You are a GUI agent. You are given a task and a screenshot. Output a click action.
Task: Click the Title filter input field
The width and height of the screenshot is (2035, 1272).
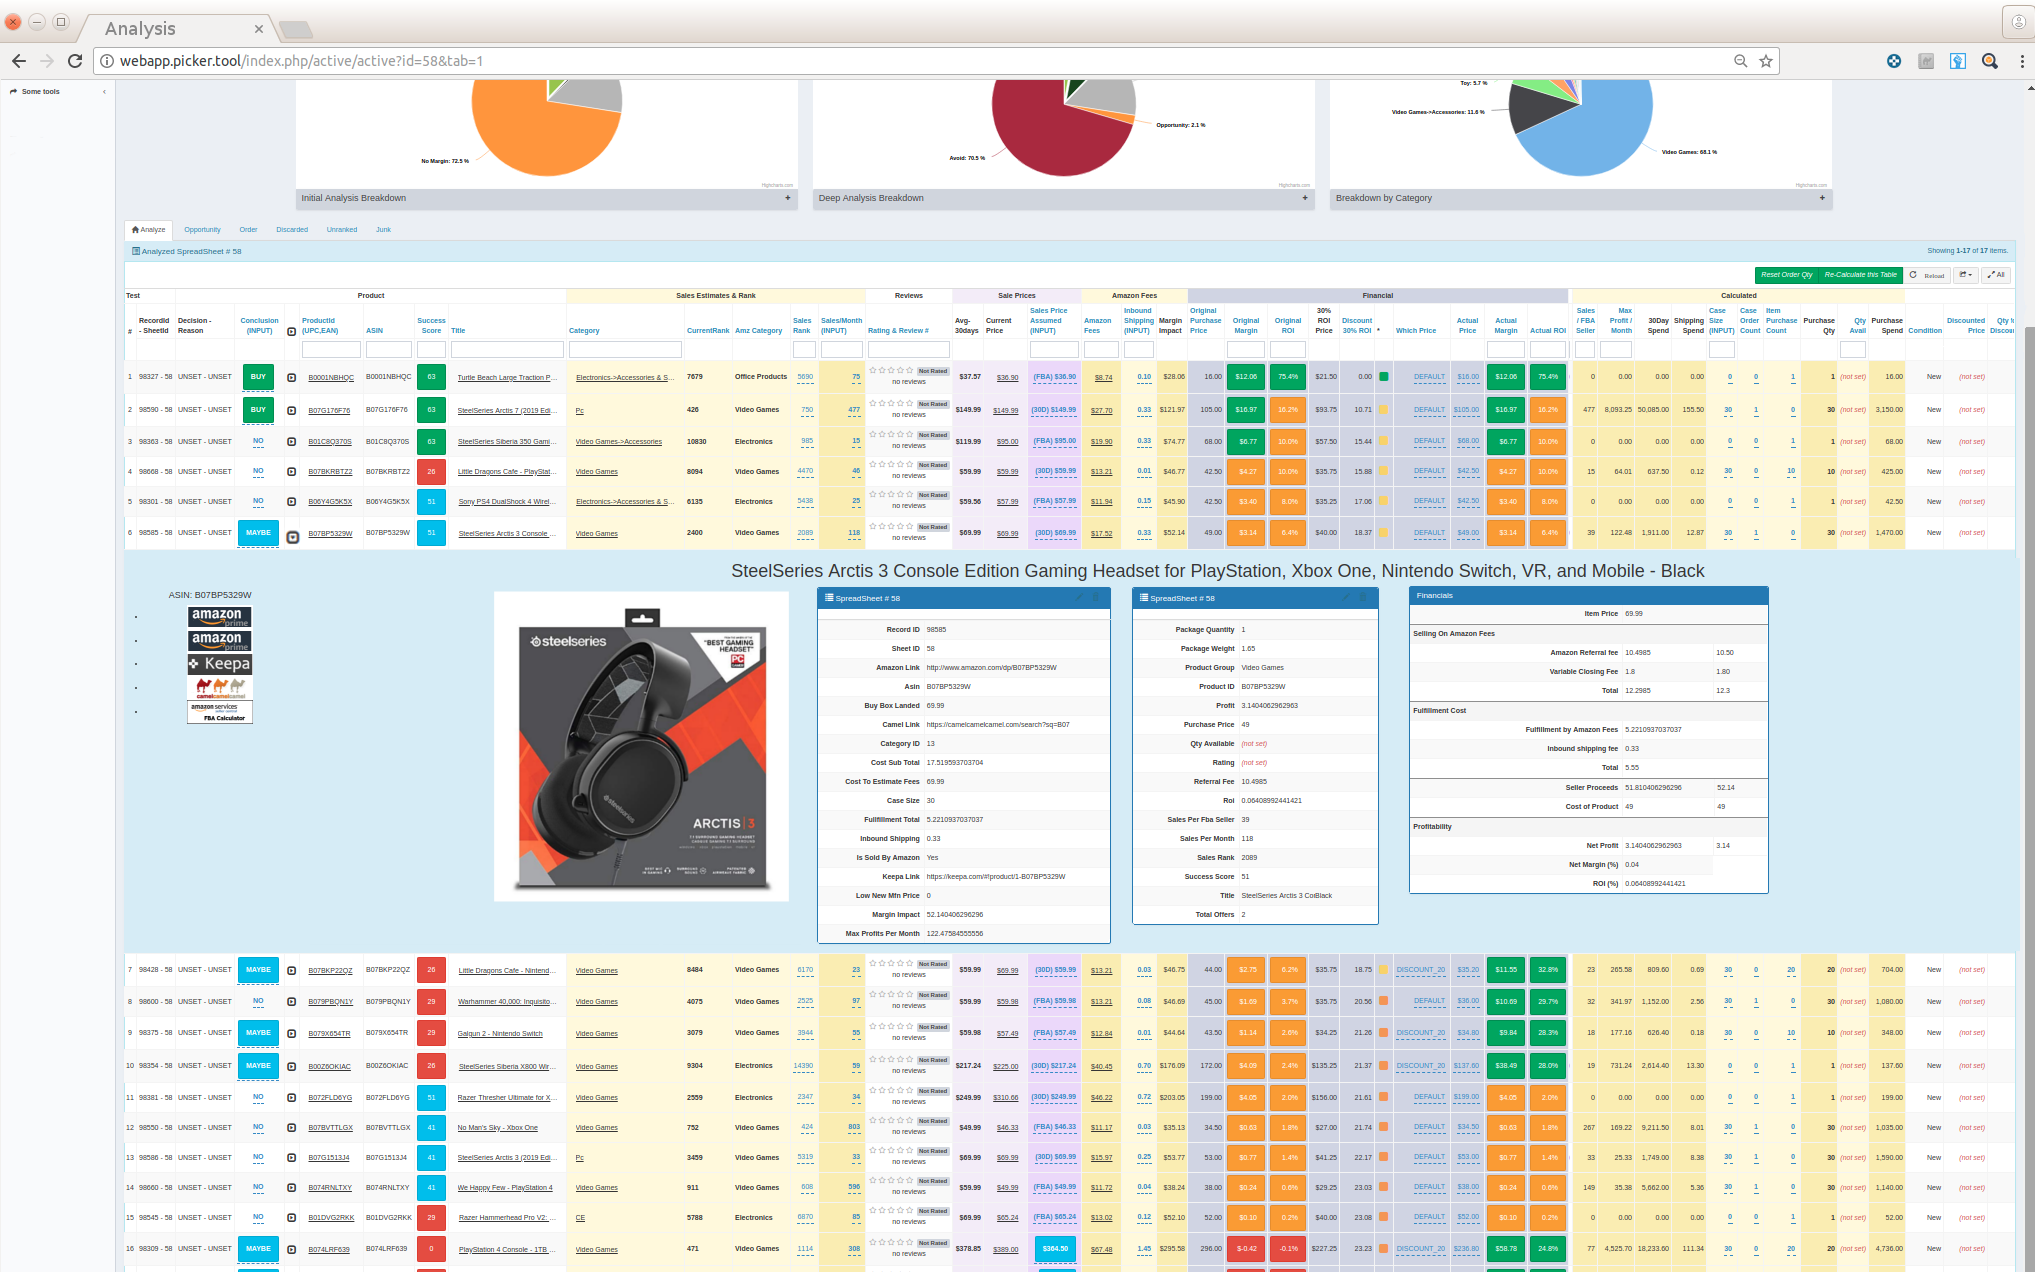click(x=507, y=349)
